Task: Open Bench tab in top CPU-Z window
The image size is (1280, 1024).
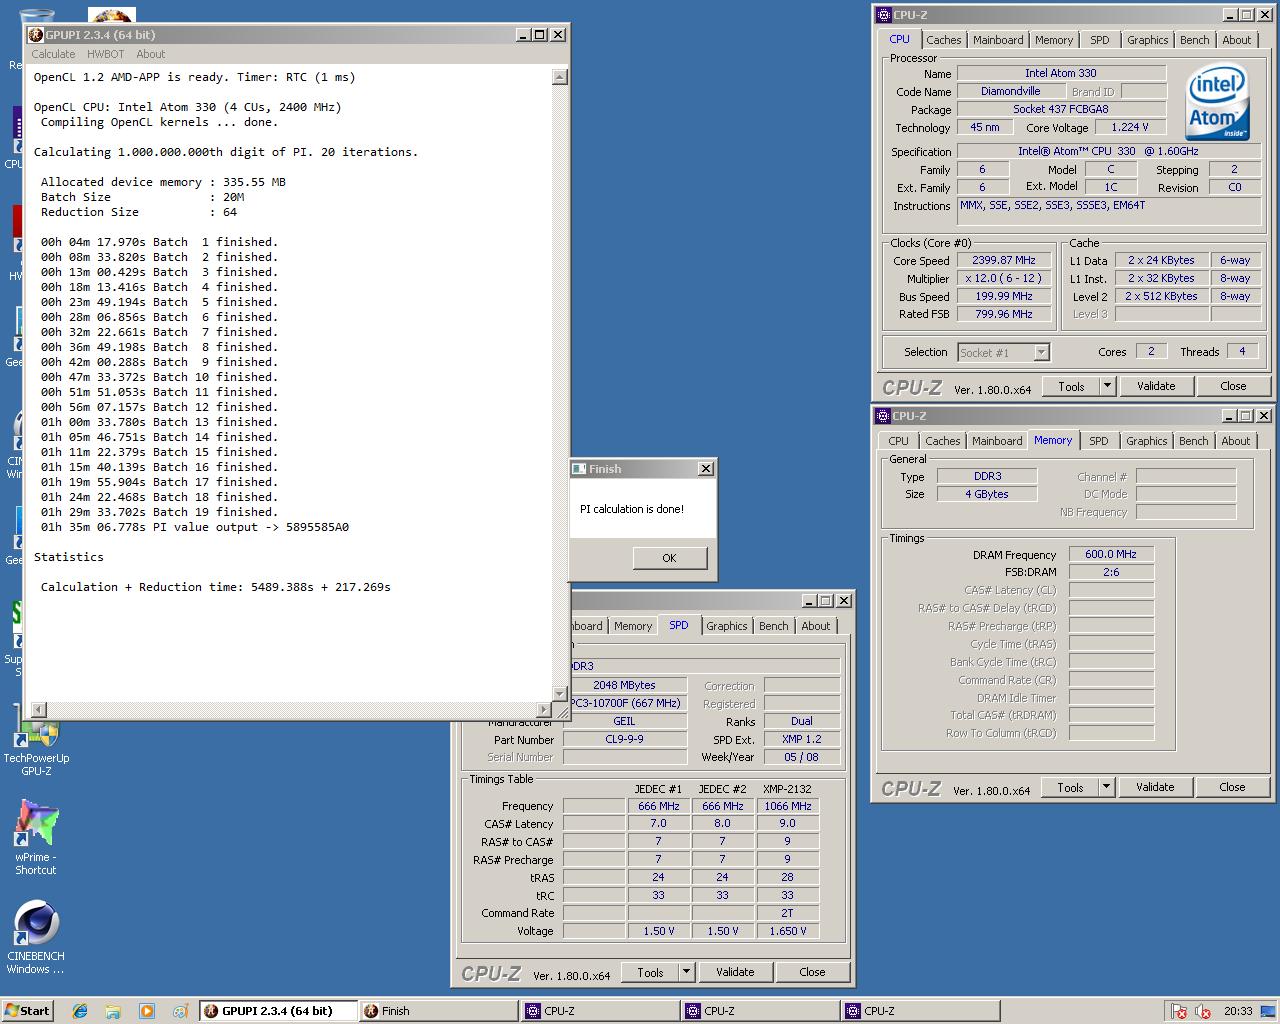Action: tap(1194, 40)
